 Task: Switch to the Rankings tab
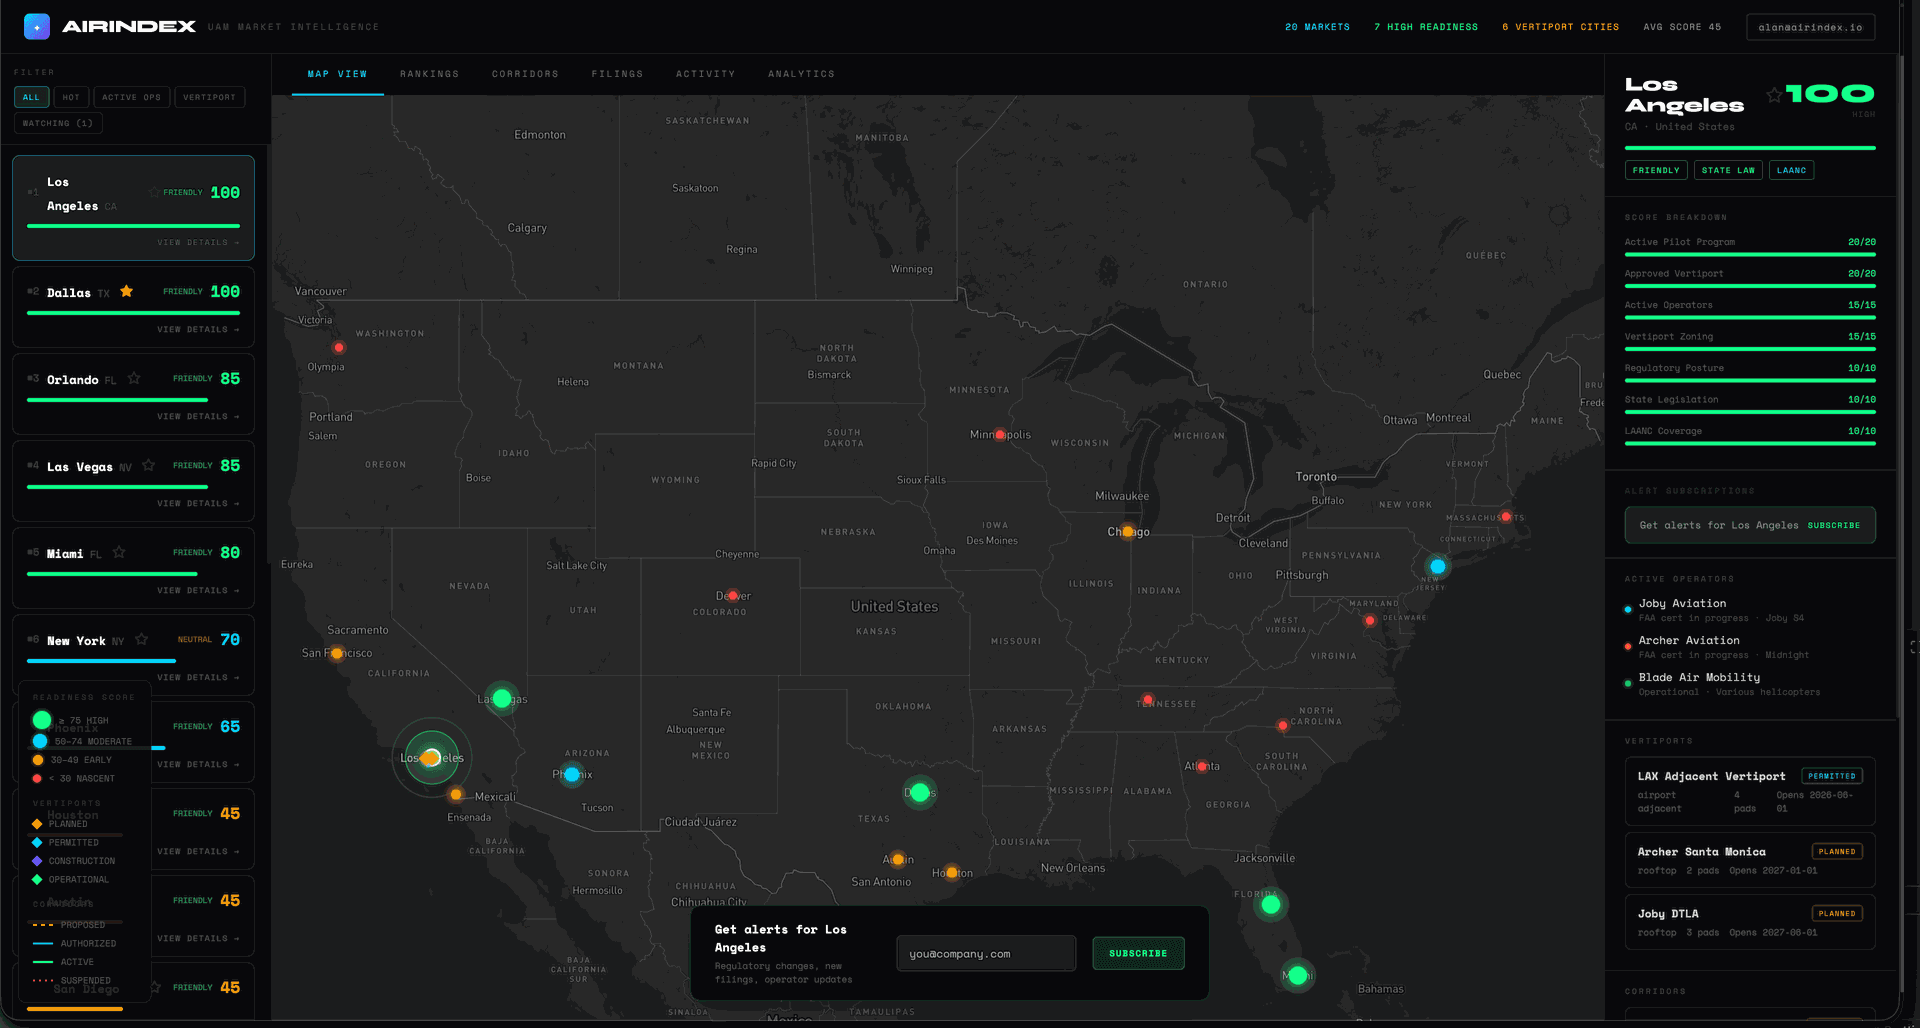429,73
